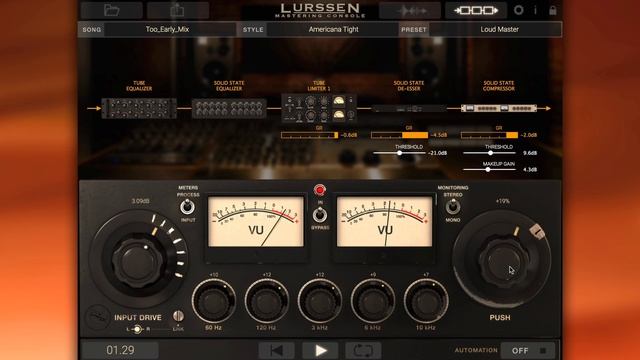Click the right VU meter

point(384,222)
